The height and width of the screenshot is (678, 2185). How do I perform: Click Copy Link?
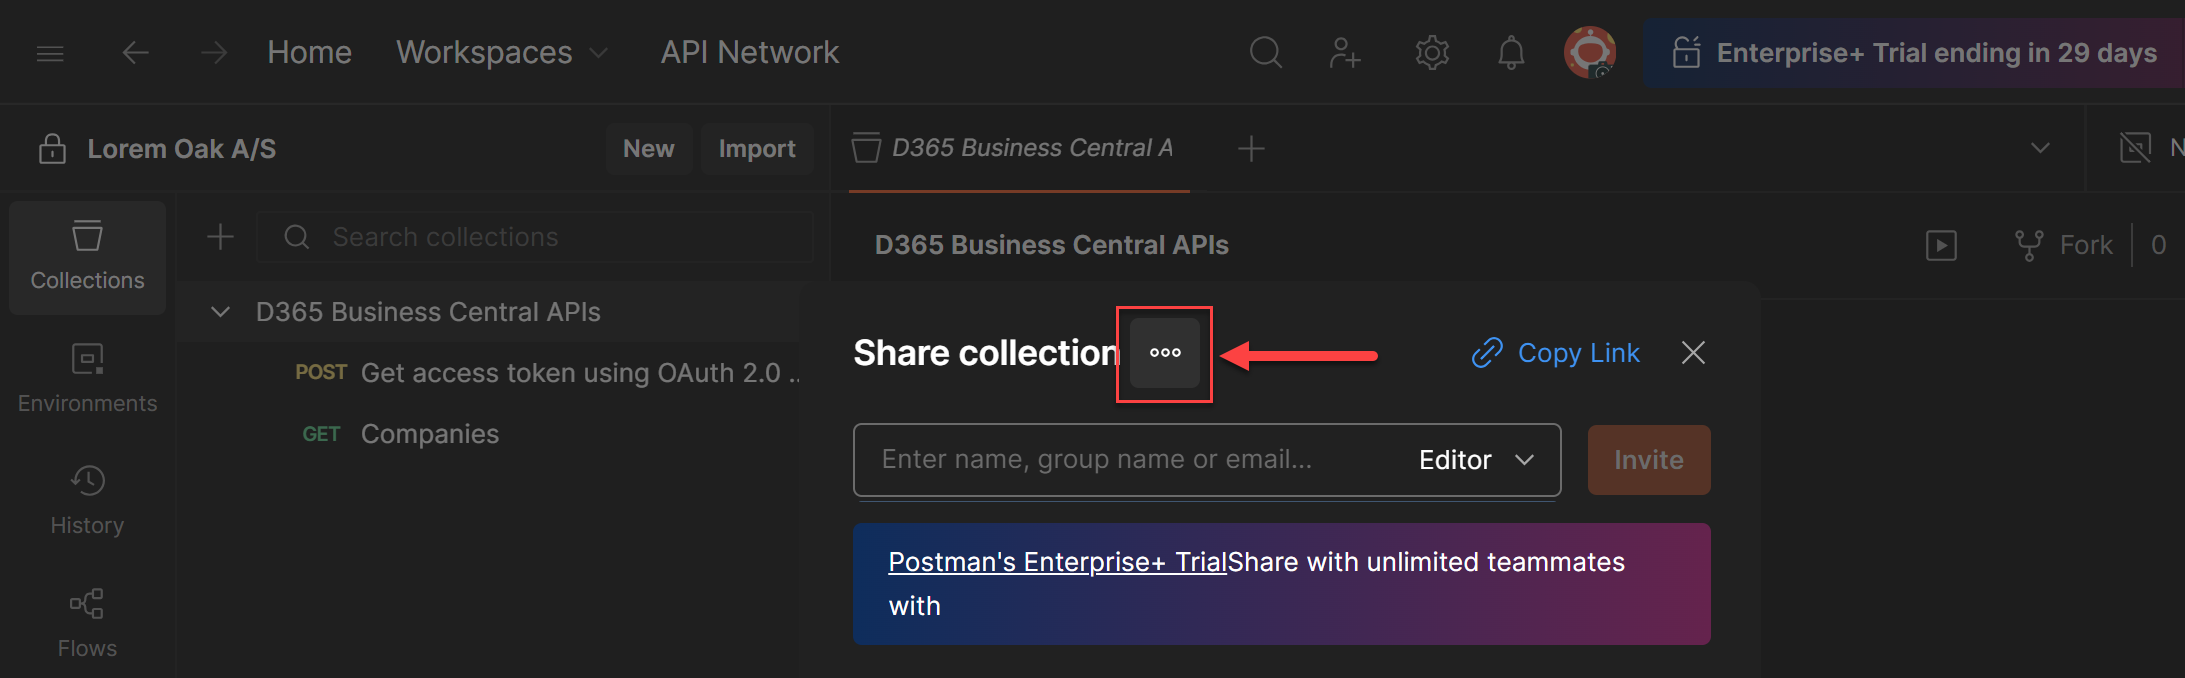(1556, 353)
